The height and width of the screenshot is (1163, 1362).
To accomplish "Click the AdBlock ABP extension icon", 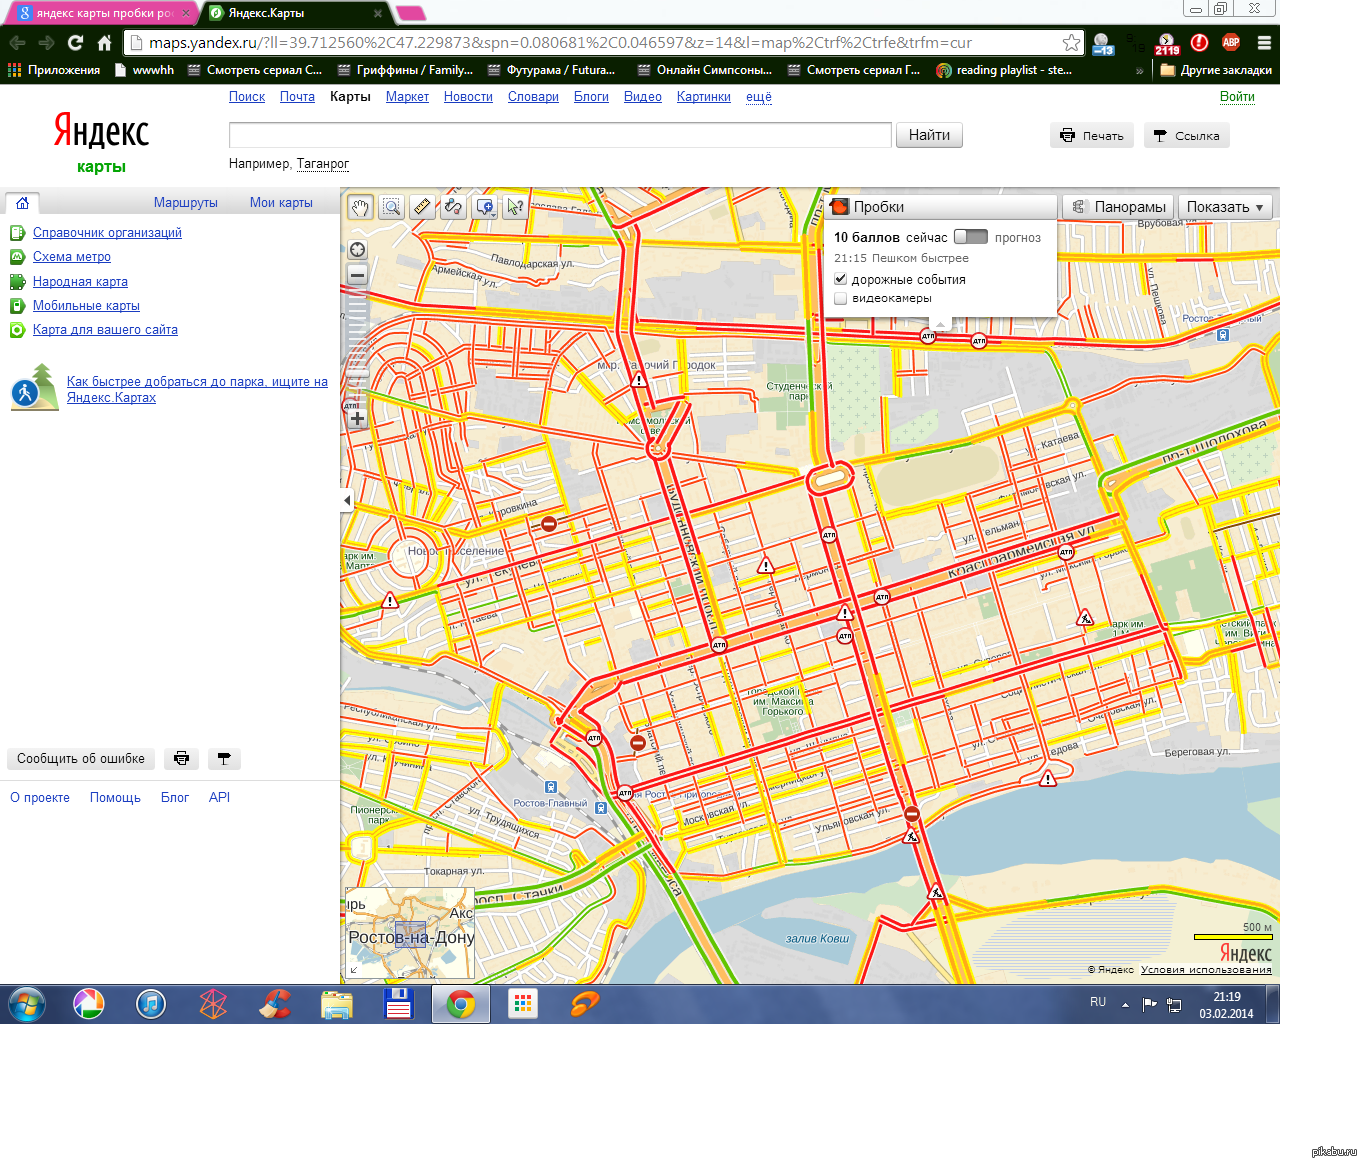I will pos(1231,43).
